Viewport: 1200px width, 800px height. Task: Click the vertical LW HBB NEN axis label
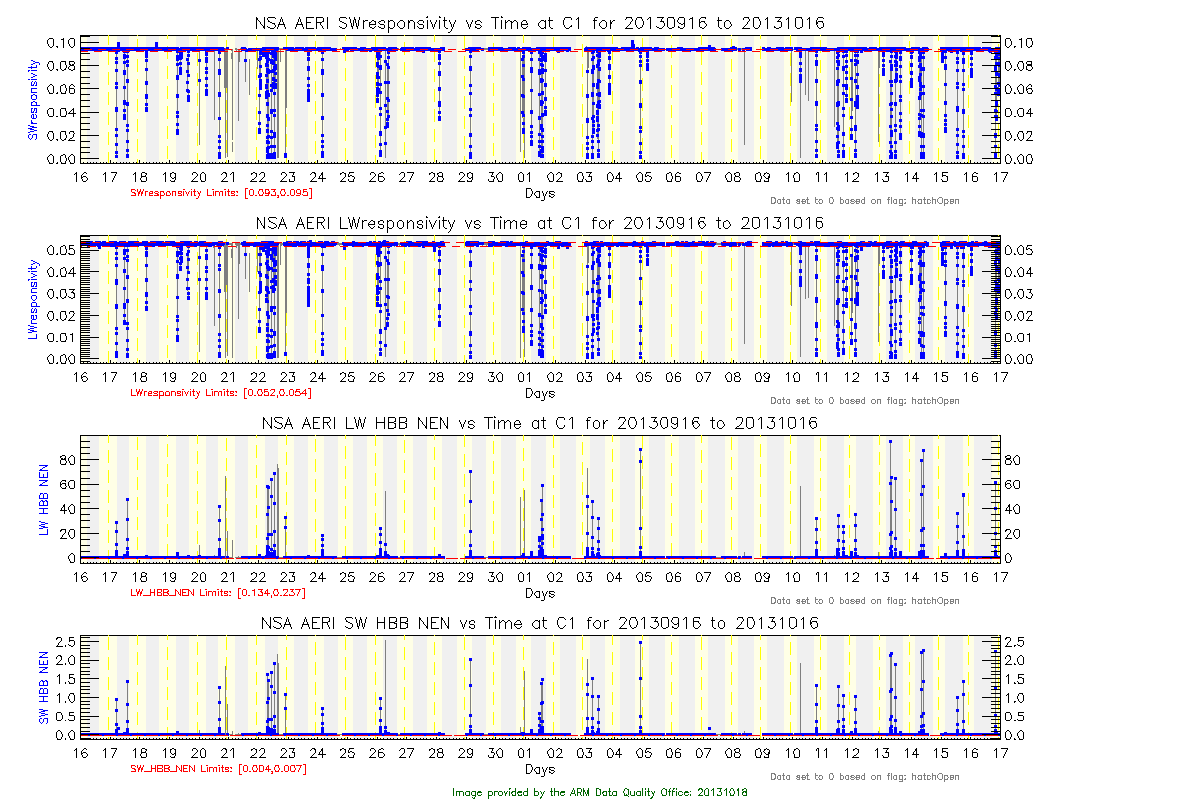tap(44, 498)
